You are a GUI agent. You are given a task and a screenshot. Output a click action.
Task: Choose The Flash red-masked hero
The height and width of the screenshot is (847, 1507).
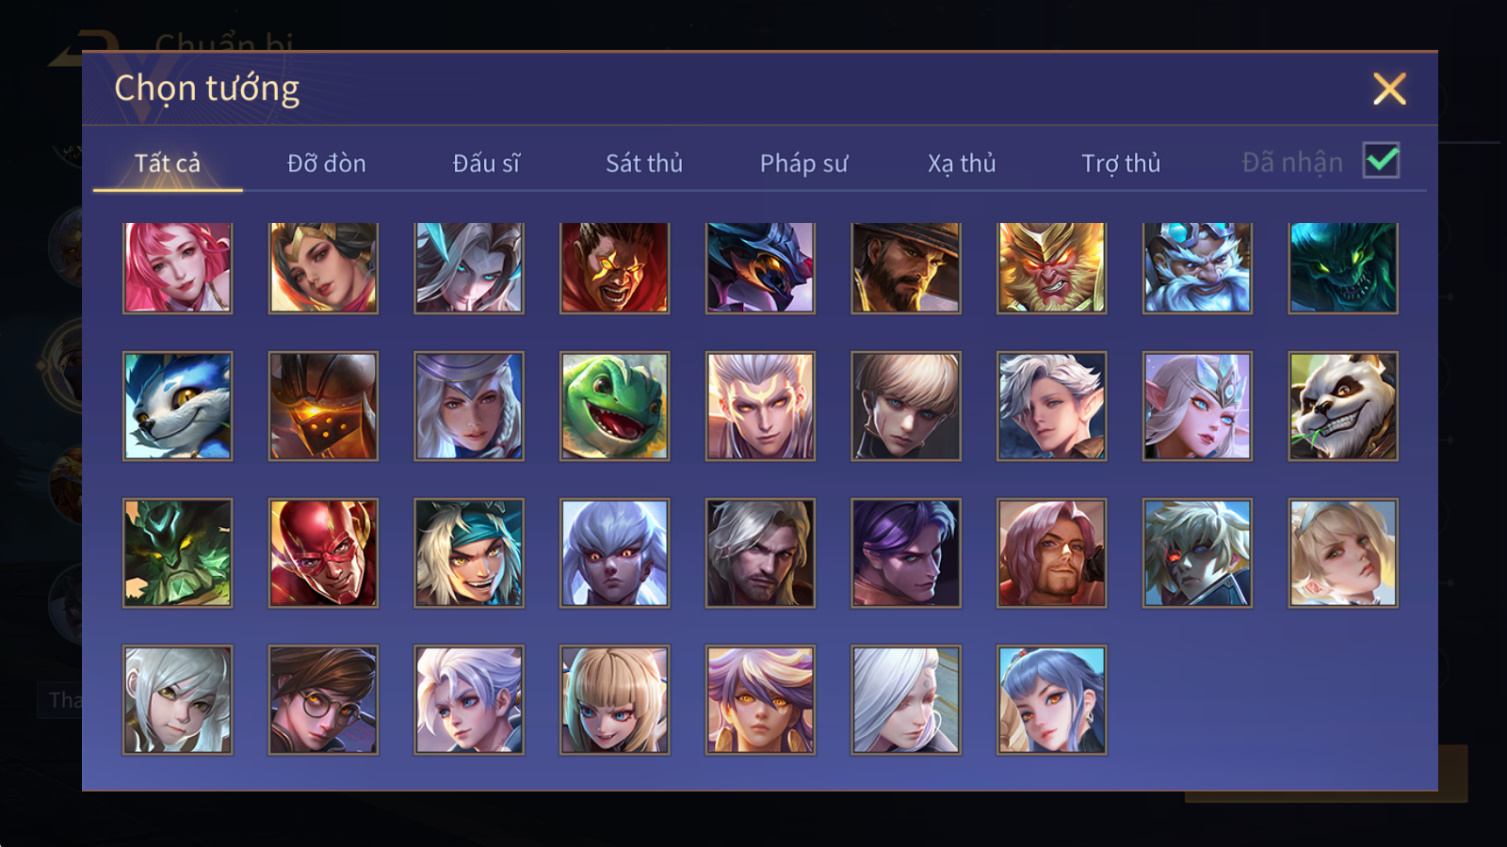coord(324,553)
